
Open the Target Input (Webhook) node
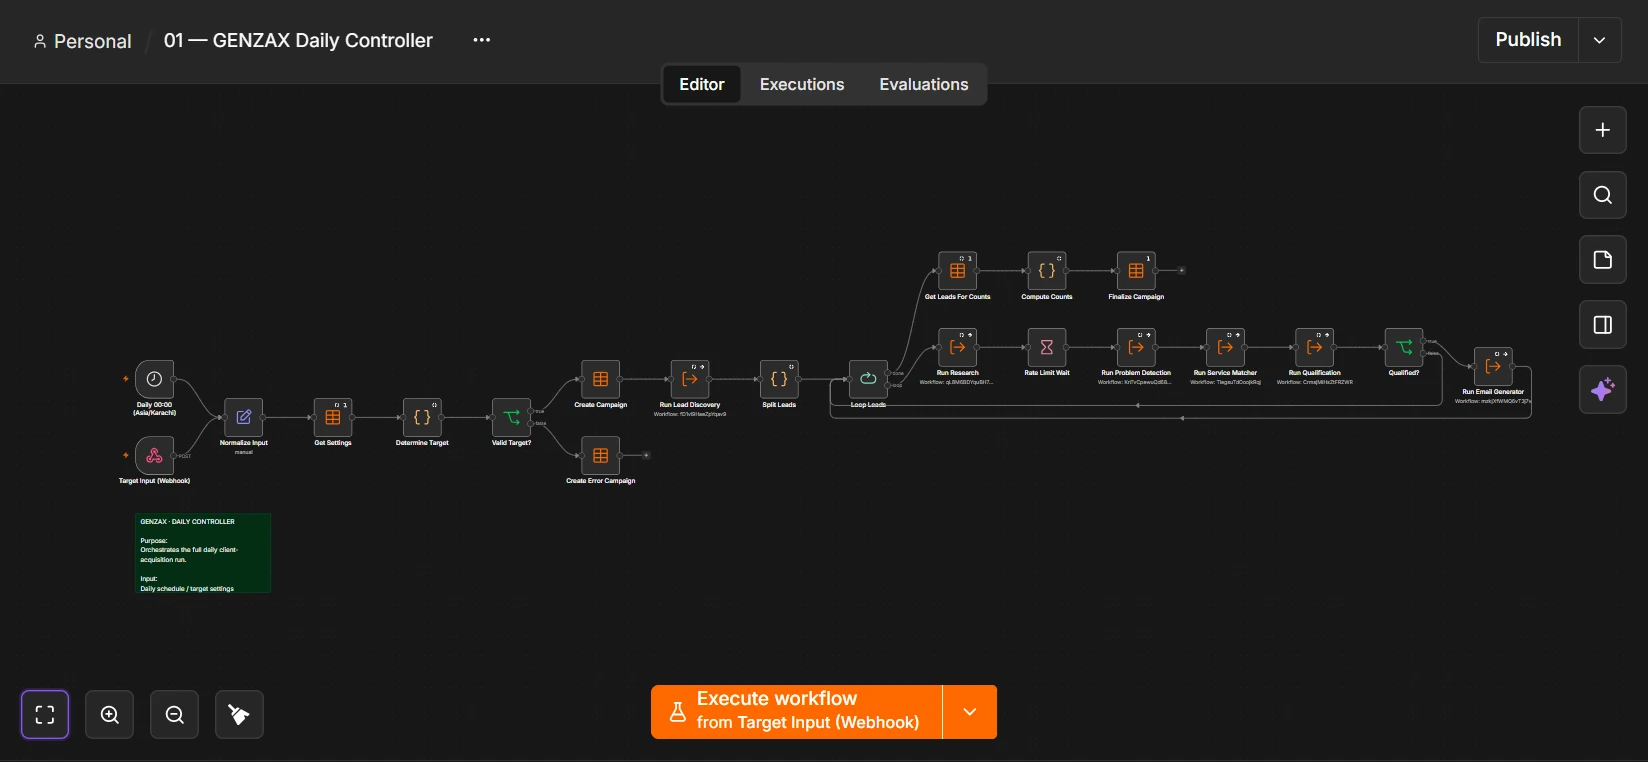154,456
